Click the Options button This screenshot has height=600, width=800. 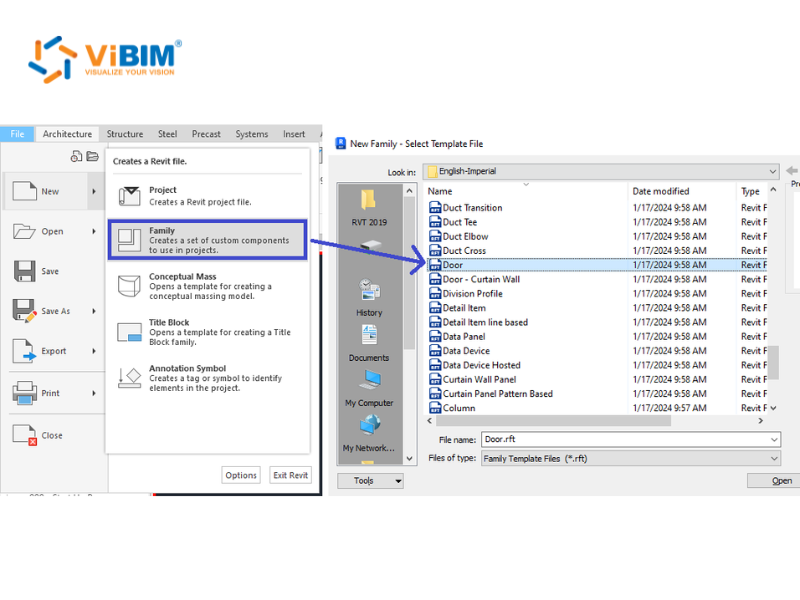tap(241, 475)
